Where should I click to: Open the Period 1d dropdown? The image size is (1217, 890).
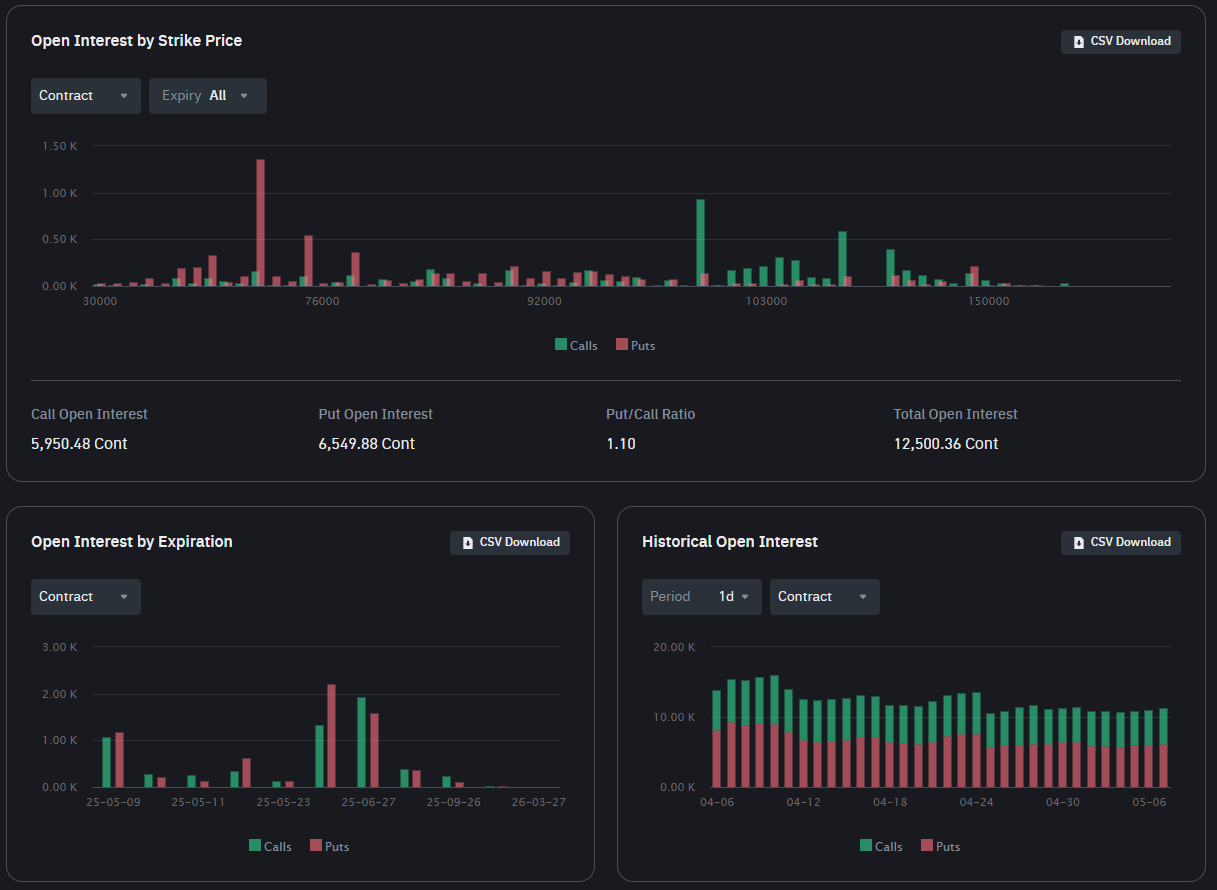[701, 597]
